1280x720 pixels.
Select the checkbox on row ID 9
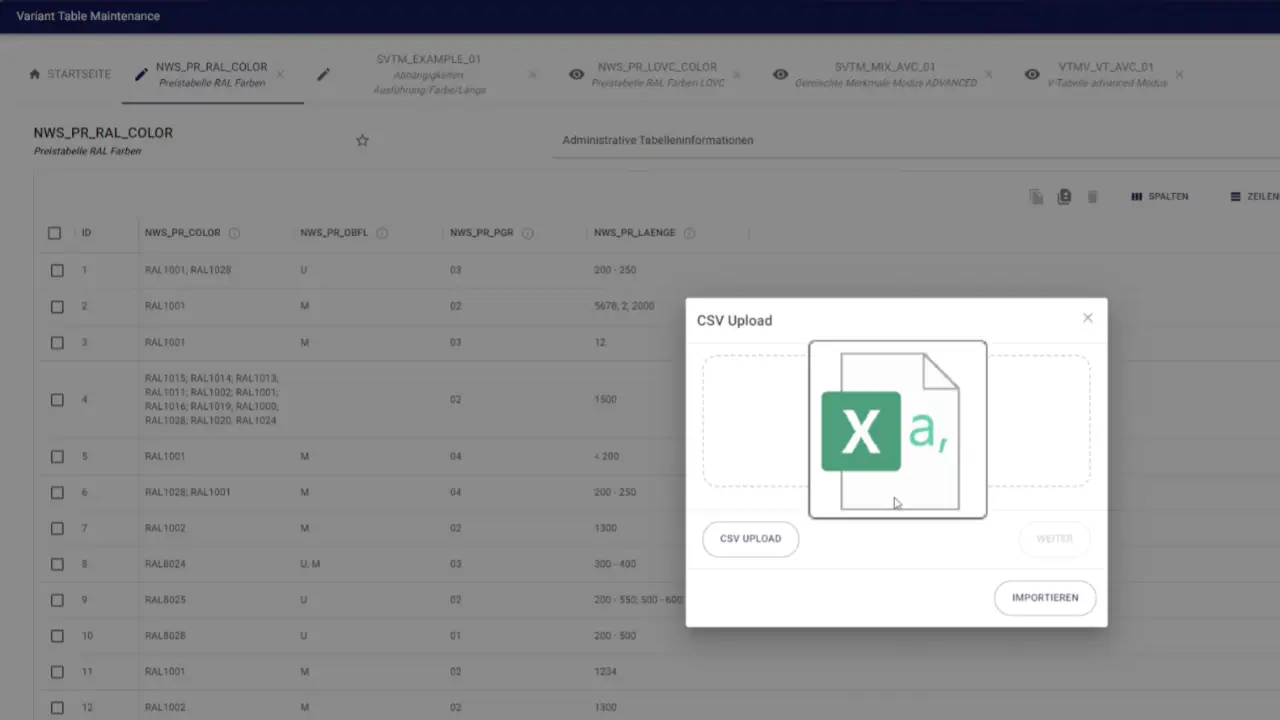pyautogui.click(x=57, y=599)
